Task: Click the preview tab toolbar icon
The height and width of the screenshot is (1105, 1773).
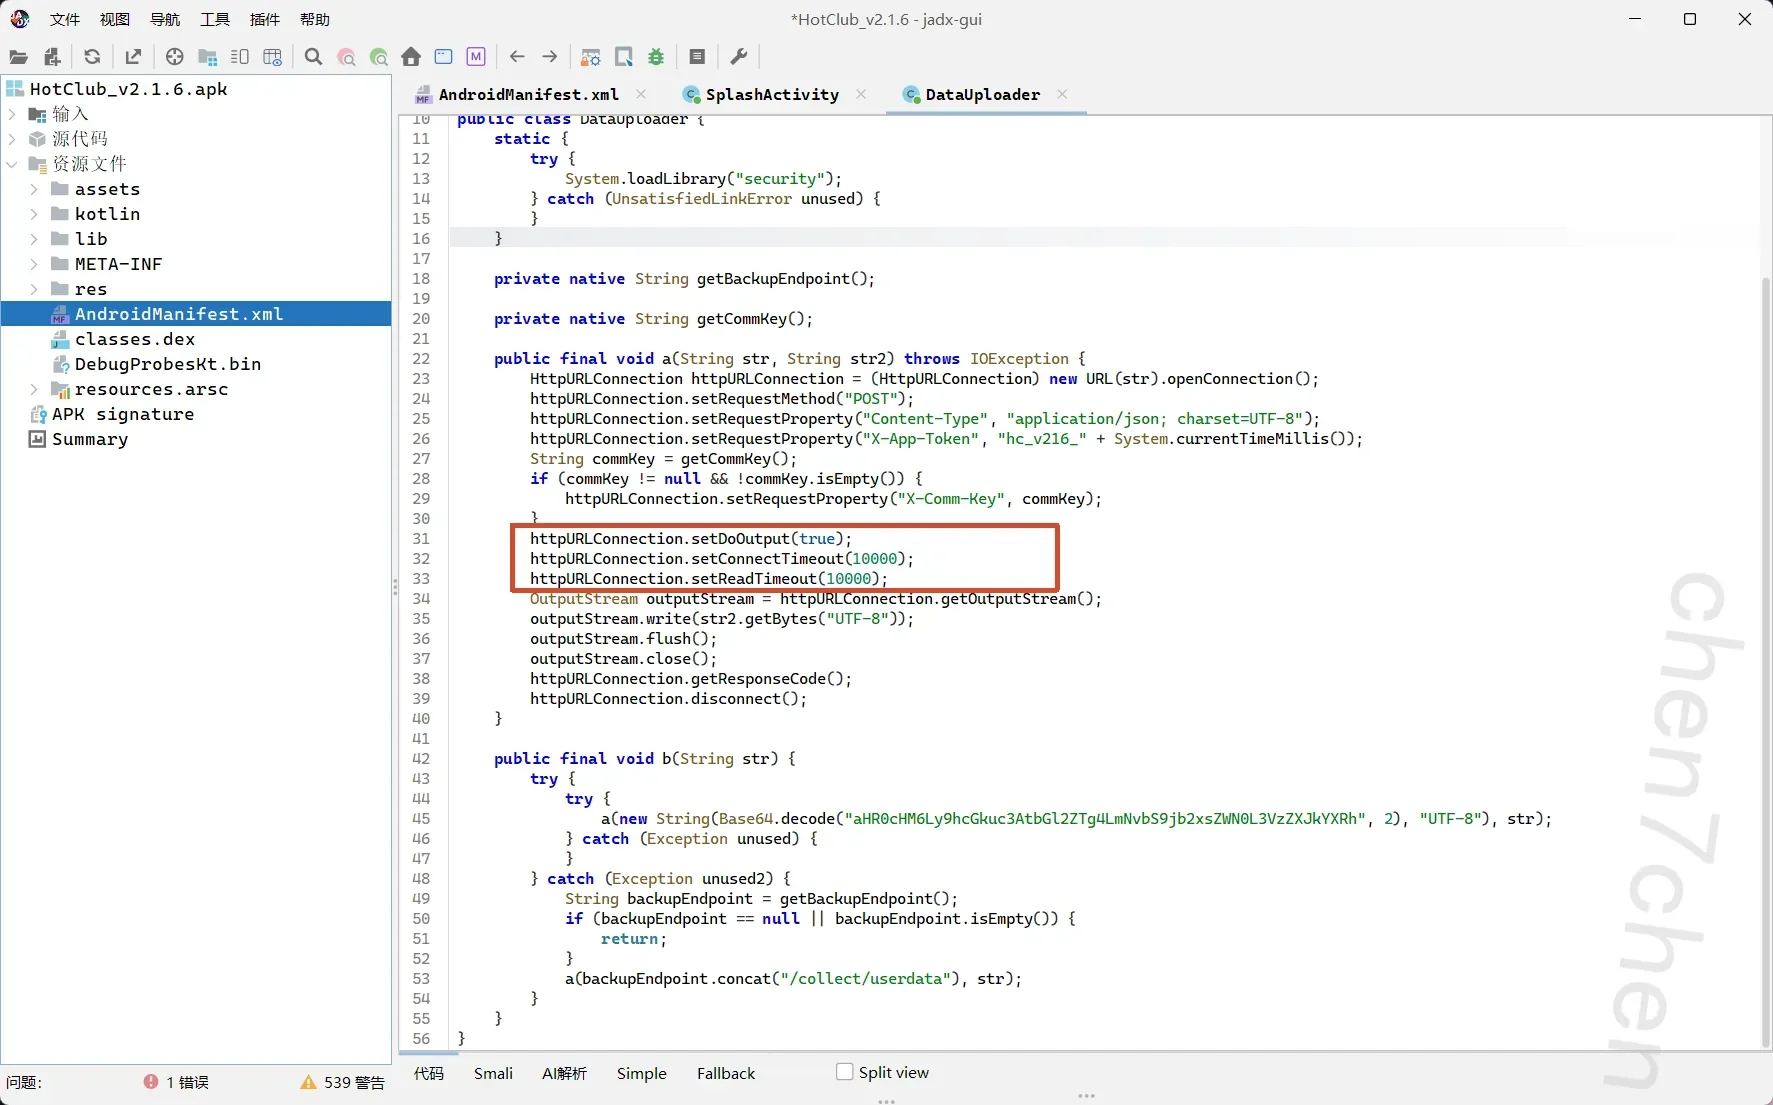Action: (x=240, y=57)
